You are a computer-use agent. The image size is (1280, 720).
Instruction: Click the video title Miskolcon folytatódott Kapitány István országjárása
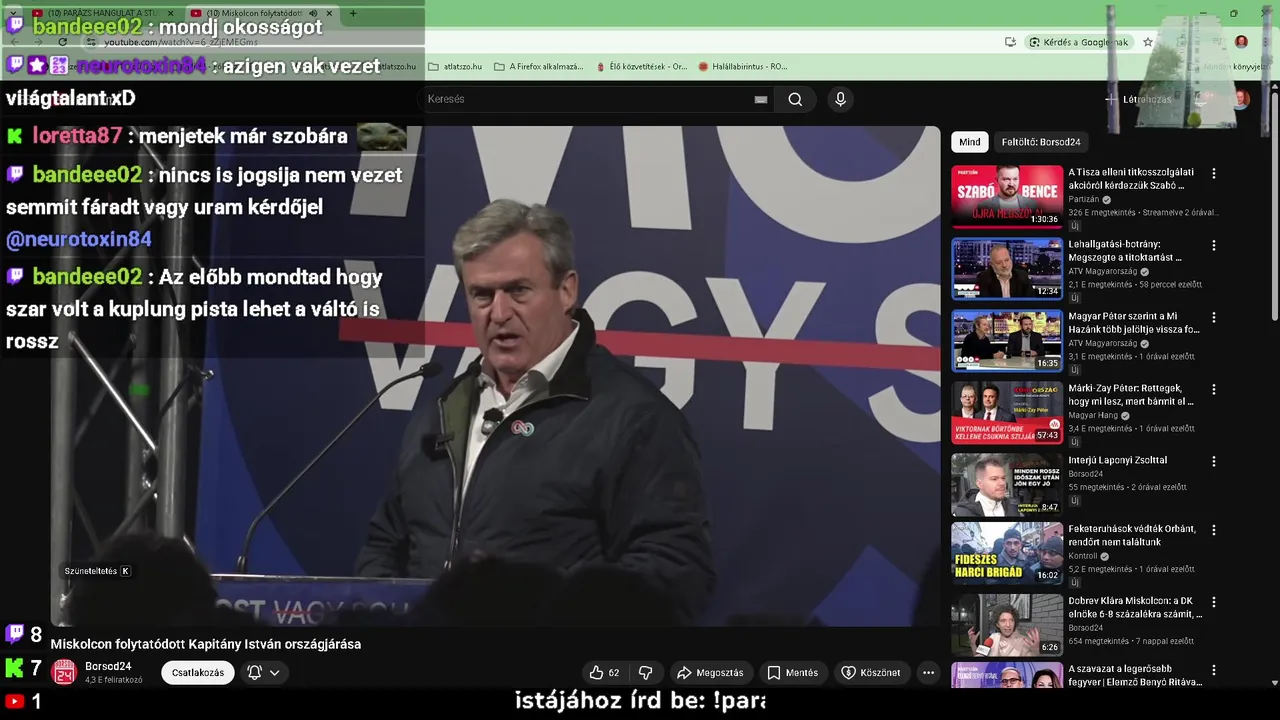(206, 644)
